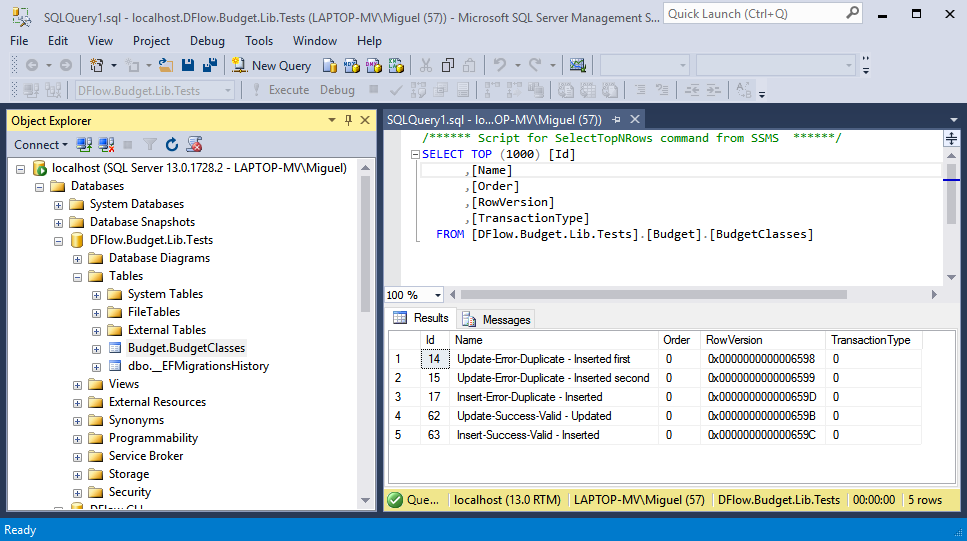Viewport: 967px width, 541px height.
Task: Click the Save All icon
Action: coord(210,65)
